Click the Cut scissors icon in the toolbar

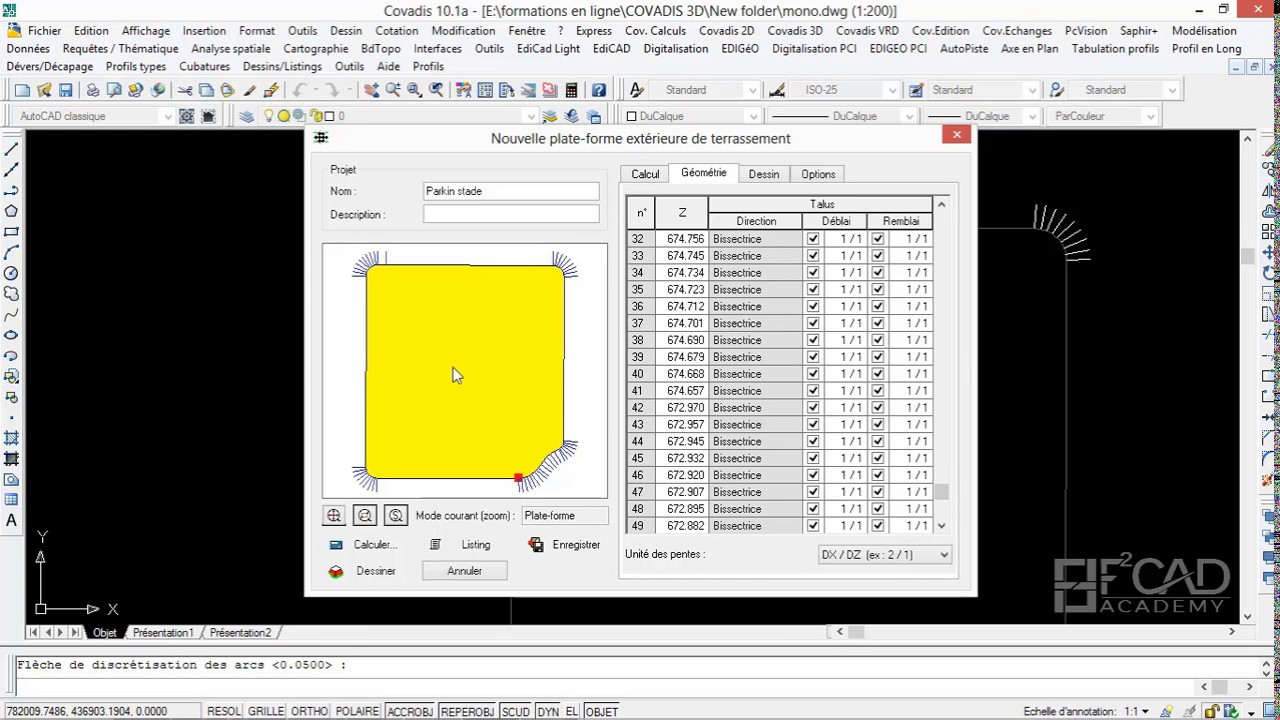click(185, 90)
